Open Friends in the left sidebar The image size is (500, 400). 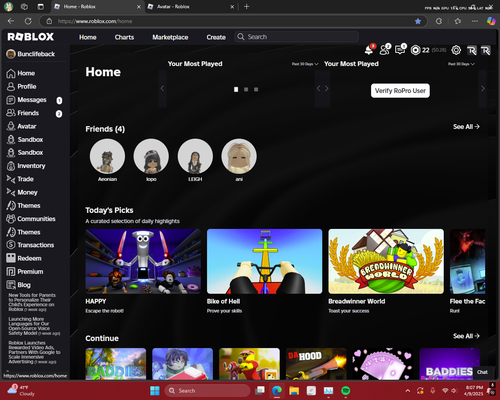point(23,113)
